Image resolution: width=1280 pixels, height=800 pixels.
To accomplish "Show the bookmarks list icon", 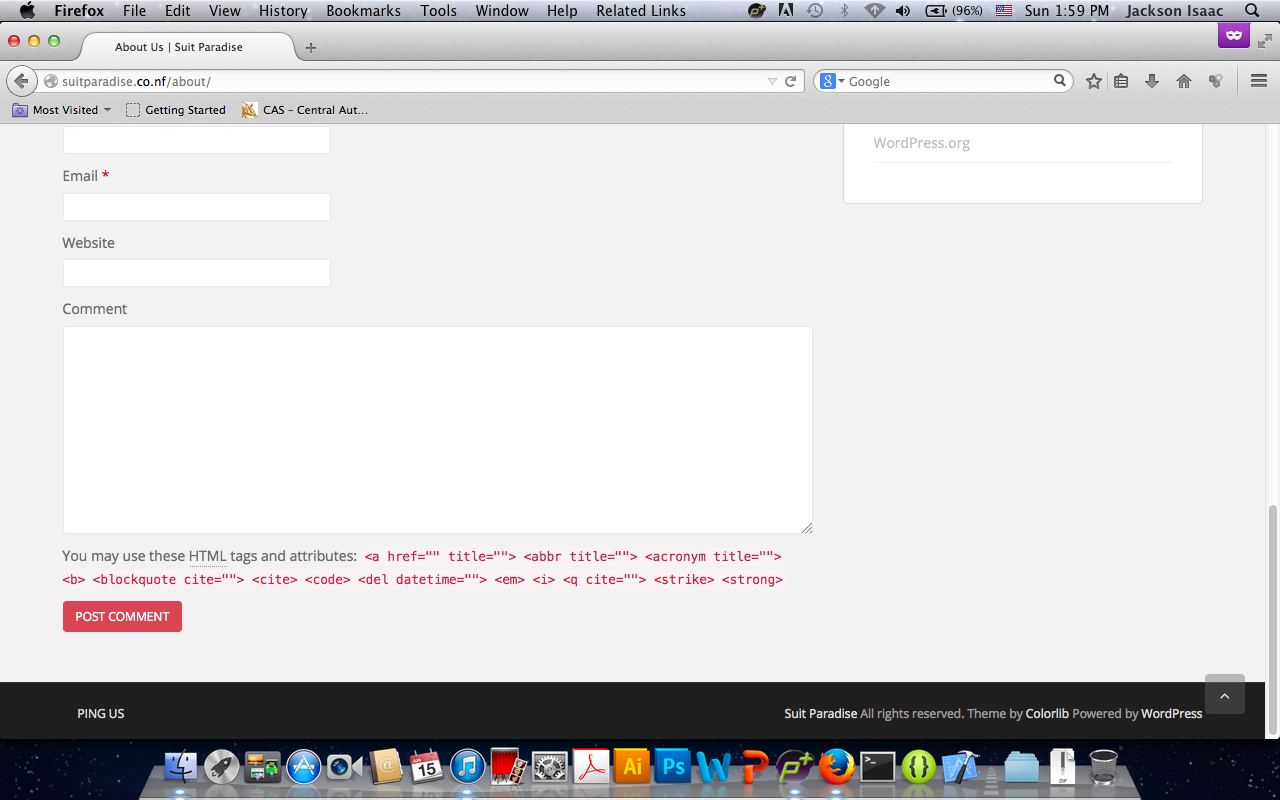I will [x=1121, y=81].
